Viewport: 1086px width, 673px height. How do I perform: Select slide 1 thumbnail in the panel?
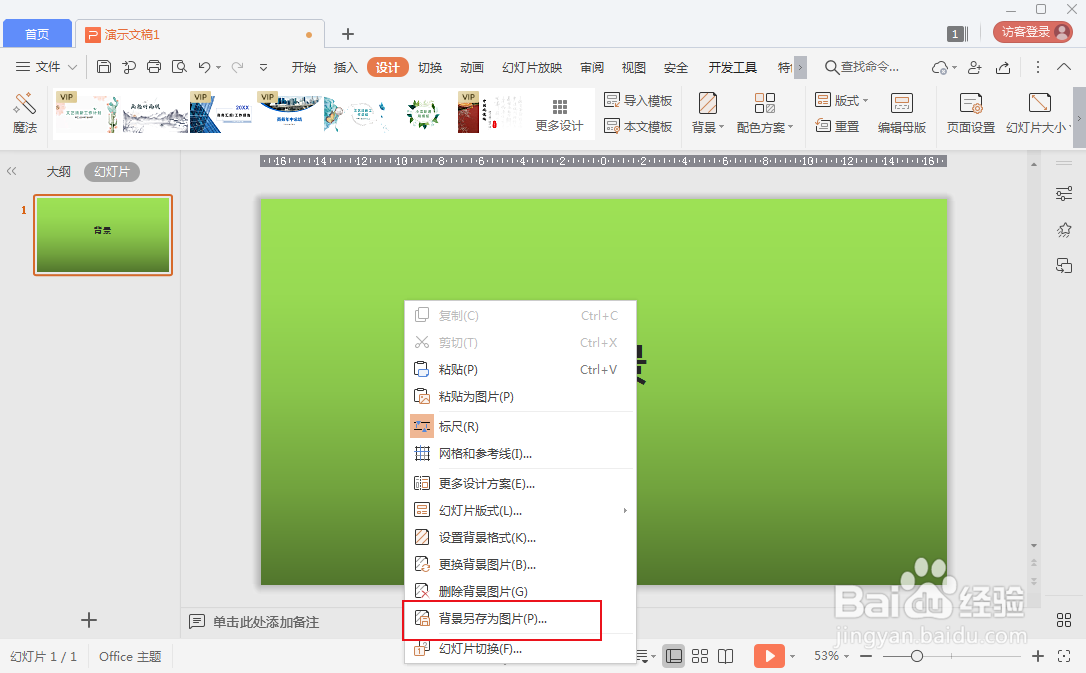tap(103, 235)
